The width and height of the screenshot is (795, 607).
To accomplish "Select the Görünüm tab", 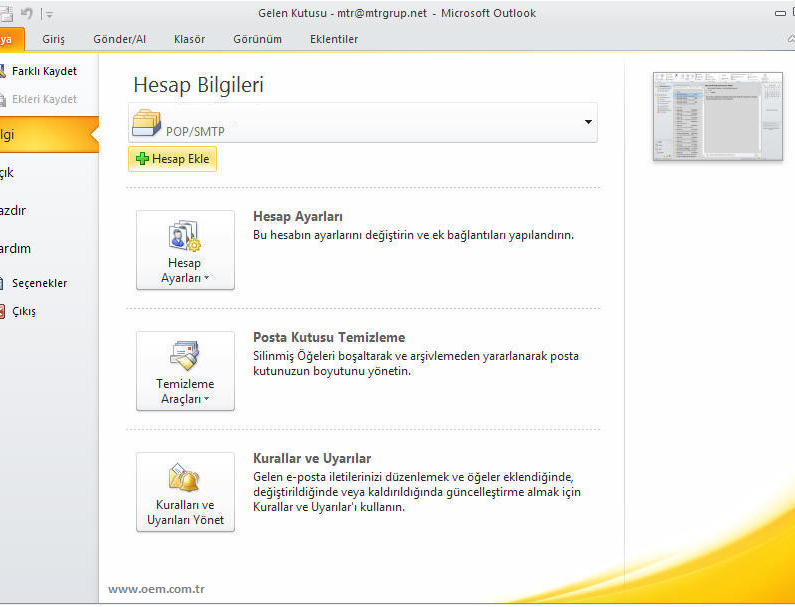I will pos(257,39).
